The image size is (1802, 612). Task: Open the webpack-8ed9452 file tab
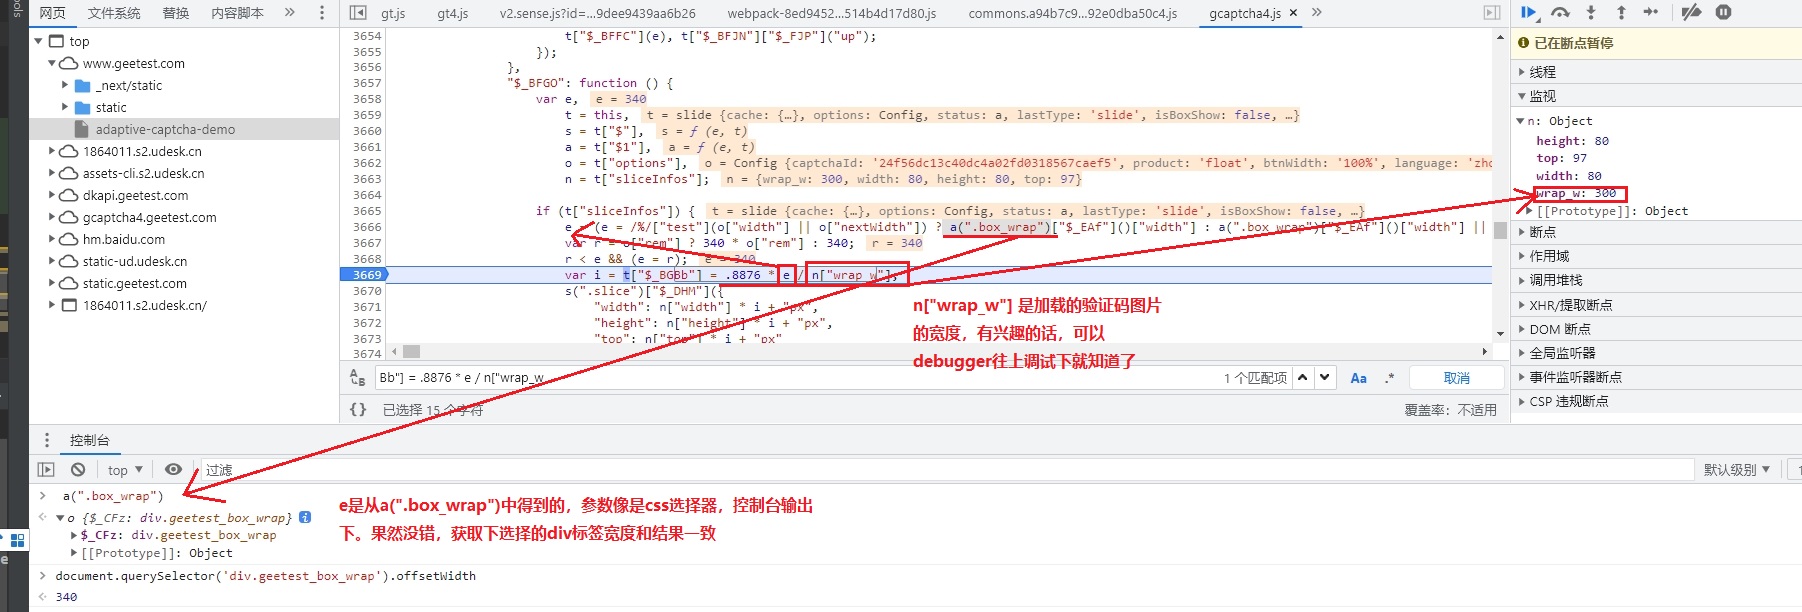pos(832,13)
